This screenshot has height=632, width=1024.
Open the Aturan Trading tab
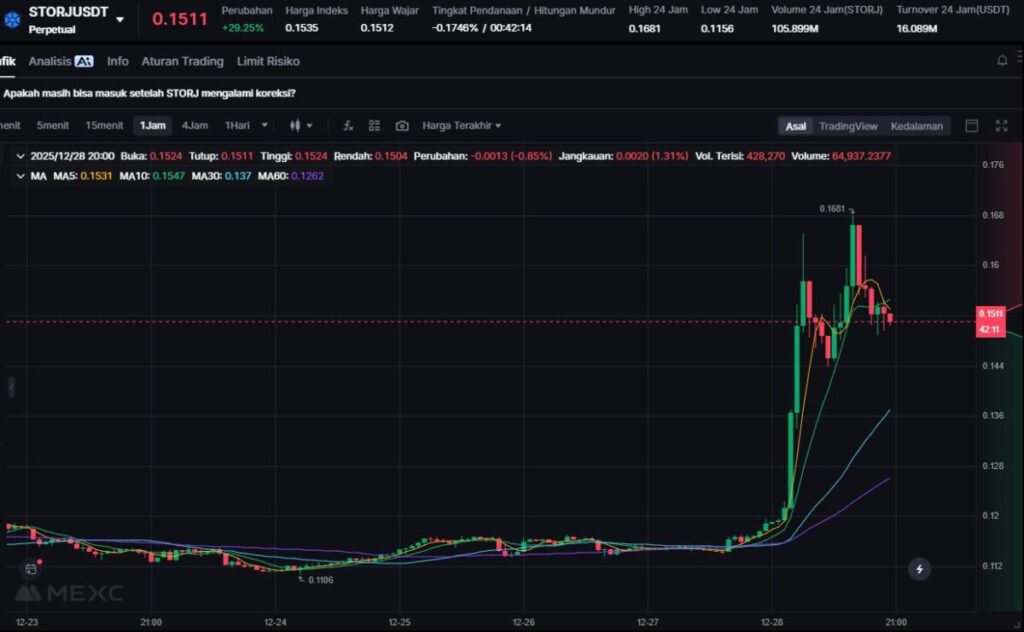(x=182, y=61)
